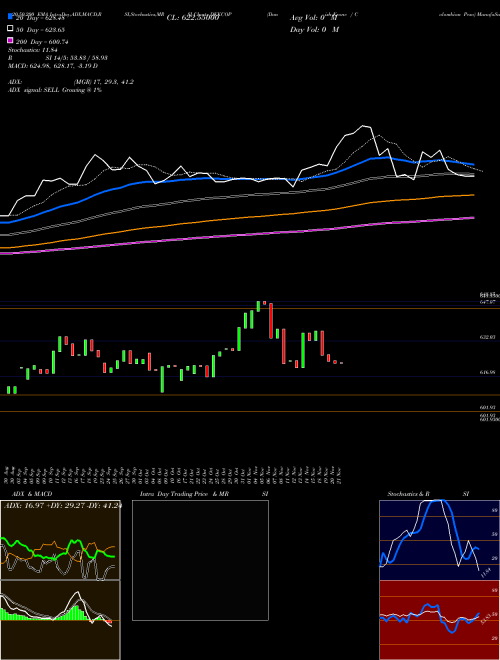Open the MACD histogram chart thumbnail
This screenshot has height=660, width=500.
tap(60, 620)
